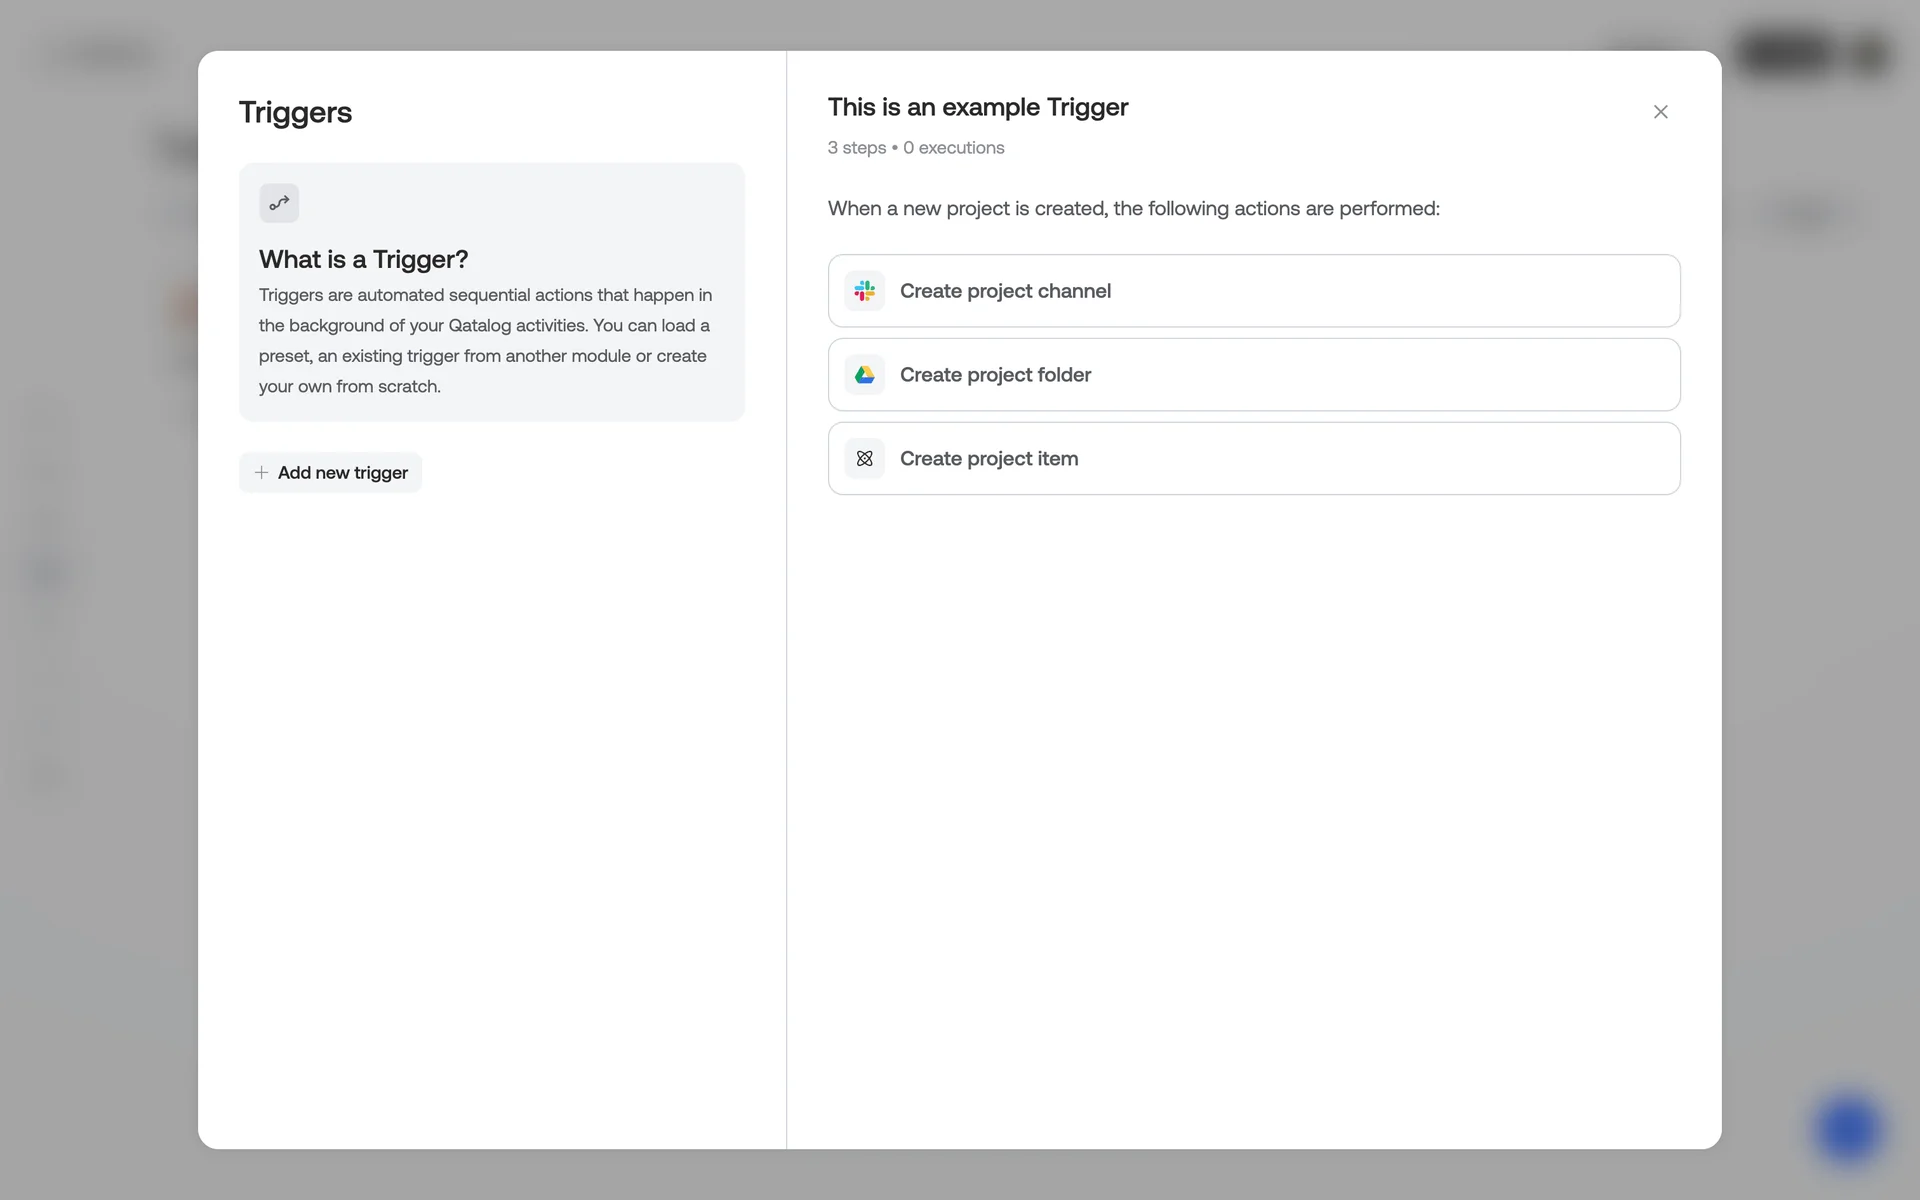Viewport: 1920px width, 1200px height.
Task: Click the "This is an example Trigger" title
Action: pos(977,107)
